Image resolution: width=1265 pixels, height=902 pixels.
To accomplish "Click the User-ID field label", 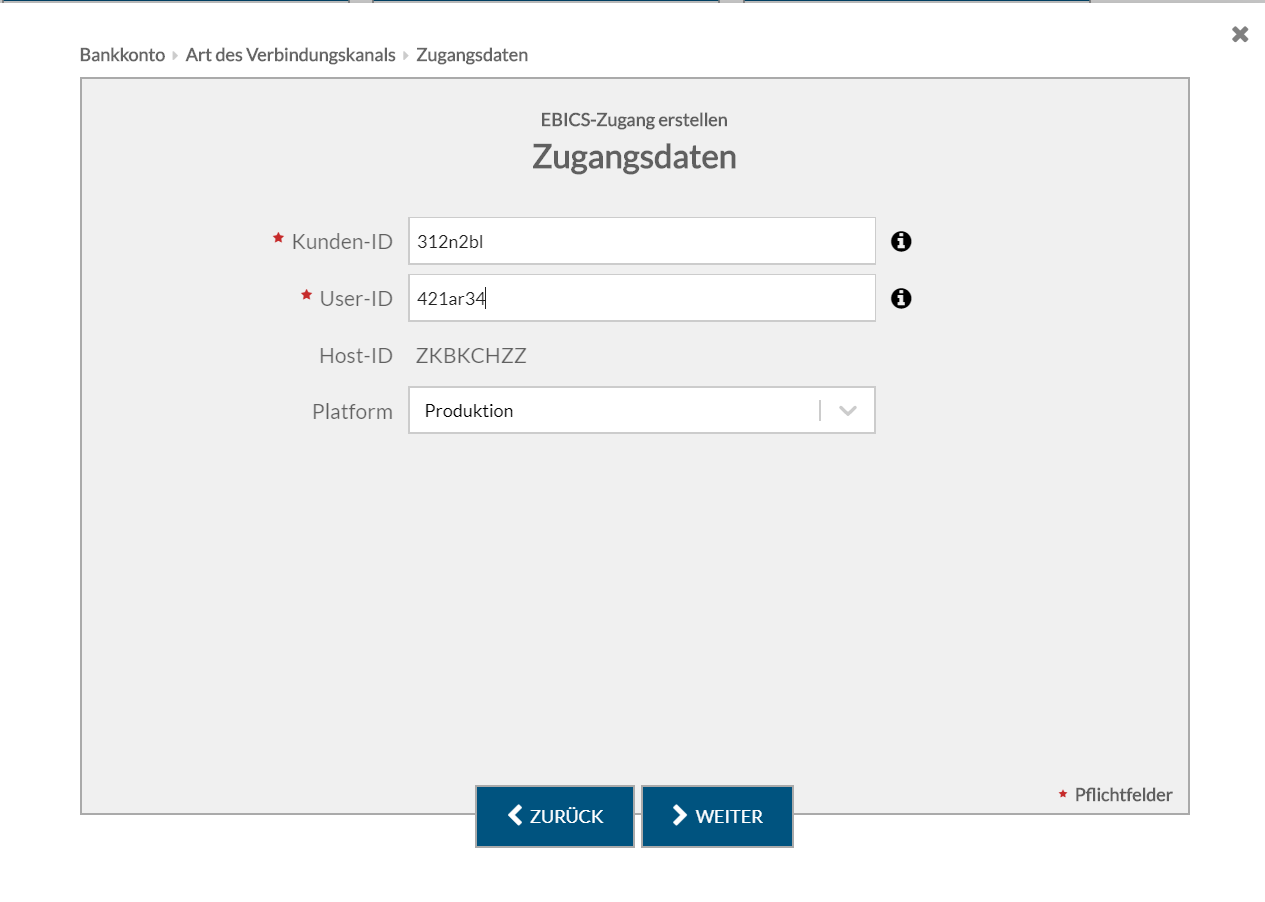I will click(x=356, y=298).
